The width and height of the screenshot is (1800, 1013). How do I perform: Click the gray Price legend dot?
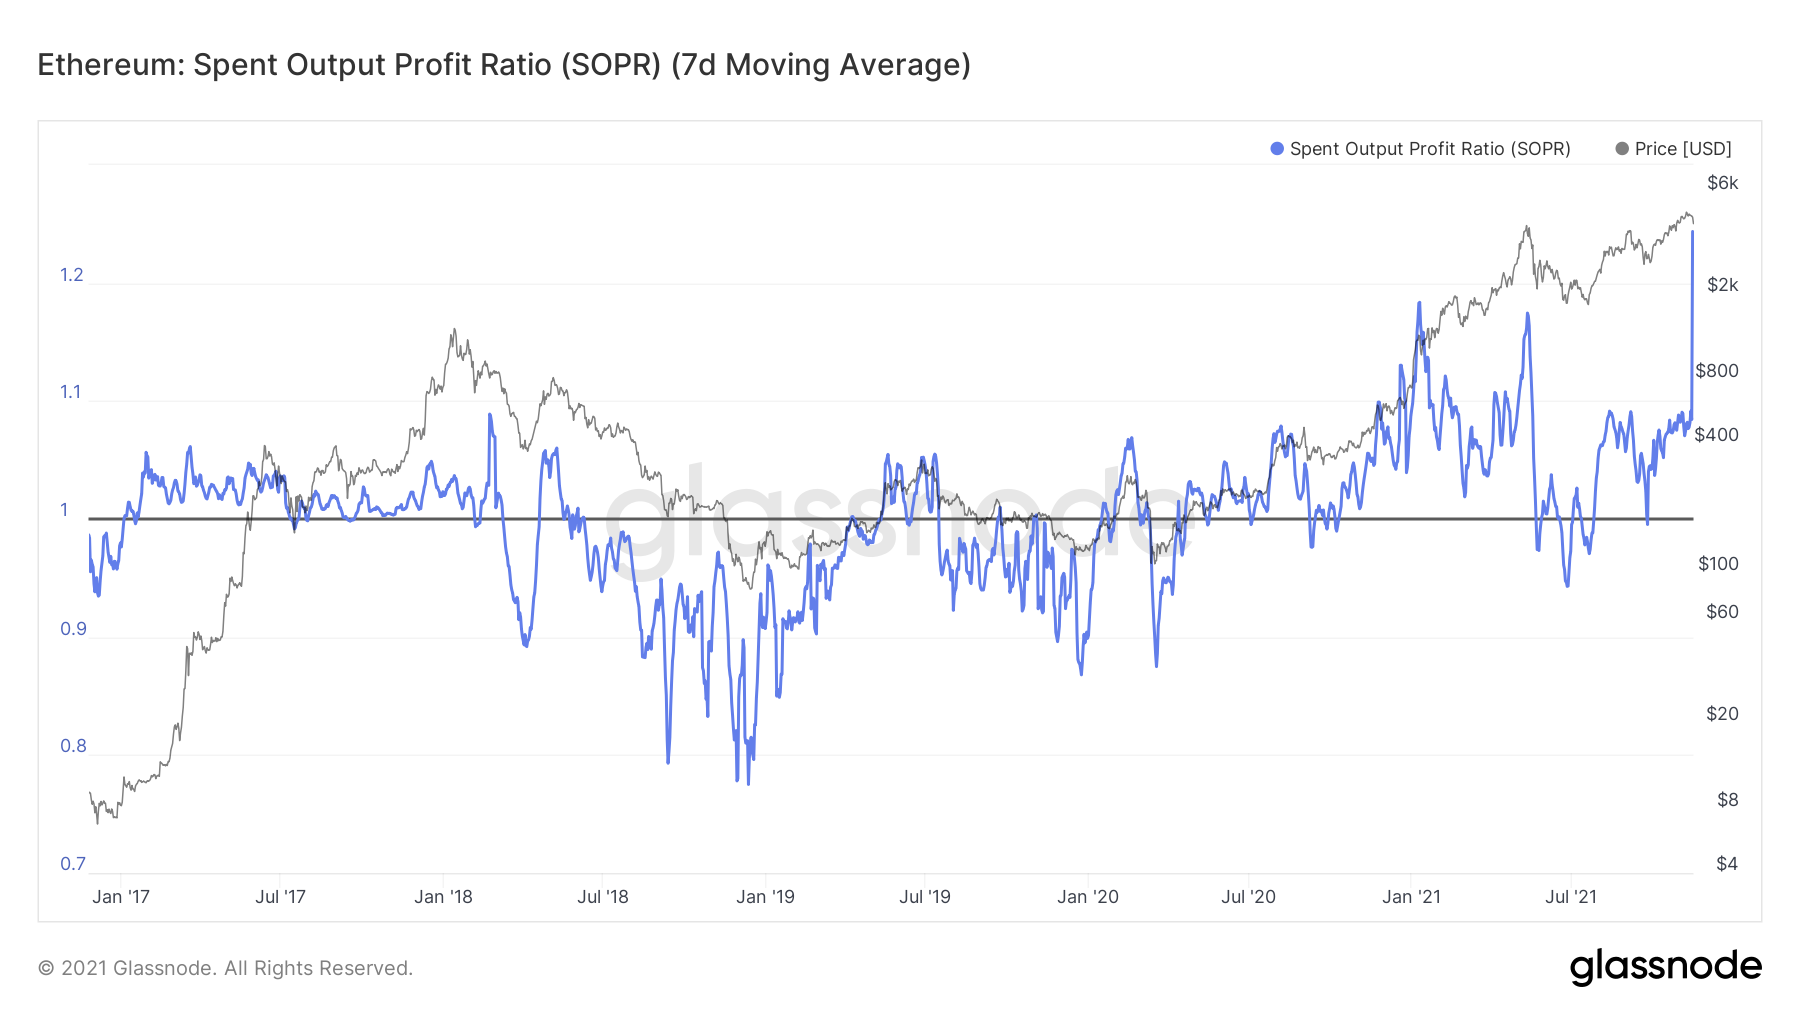1621,149
